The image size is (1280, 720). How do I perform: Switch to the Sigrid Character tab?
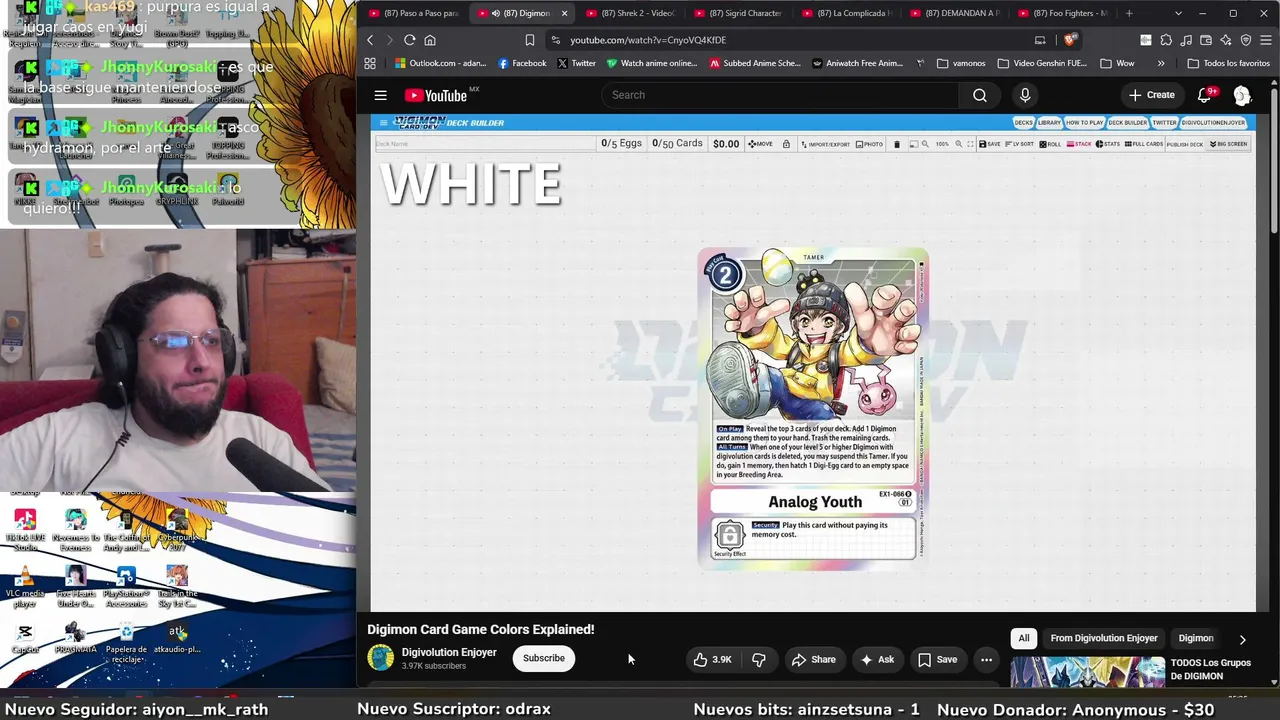(x=738, y=13)
